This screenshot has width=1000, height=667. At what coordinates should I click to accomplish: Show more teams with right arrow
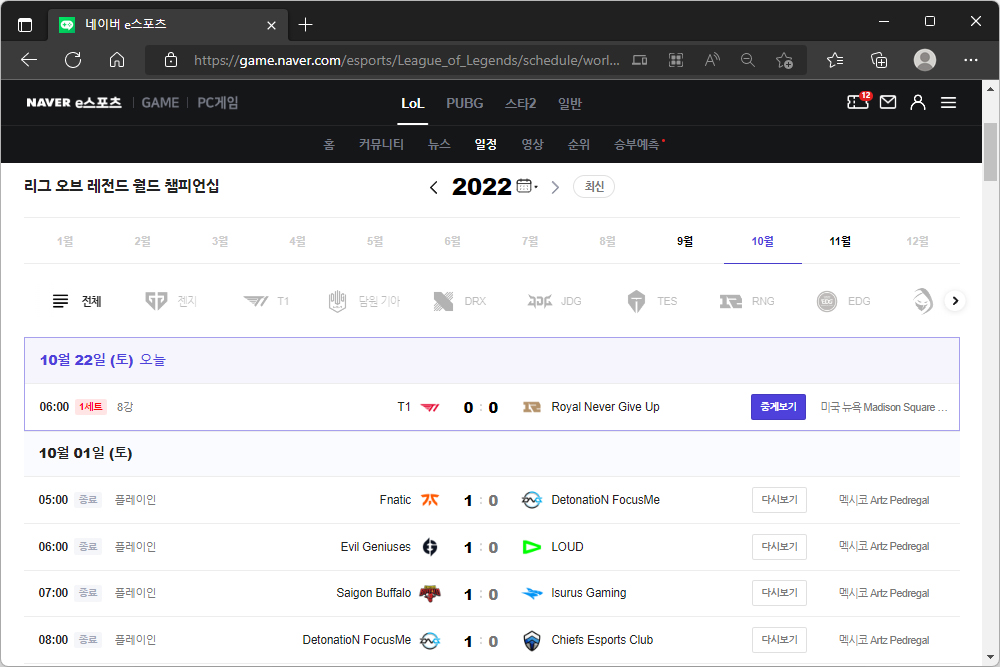pyautogui.click(x=955, y=301)
